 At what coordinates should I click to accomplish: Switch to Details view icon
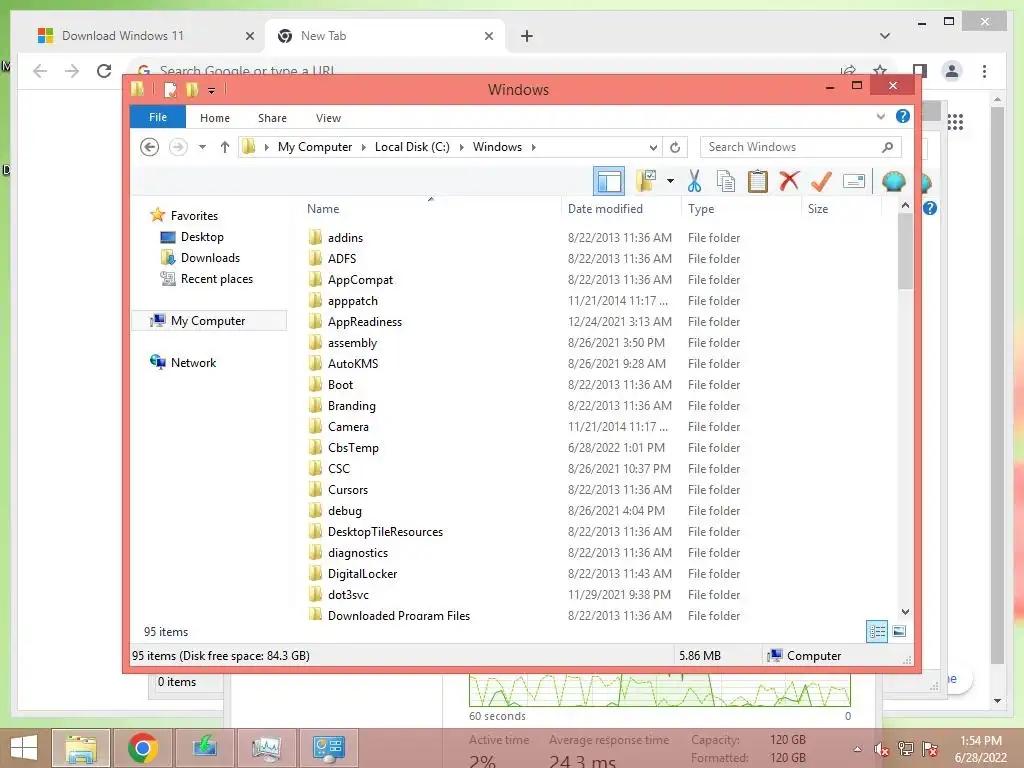pos(877,631)
